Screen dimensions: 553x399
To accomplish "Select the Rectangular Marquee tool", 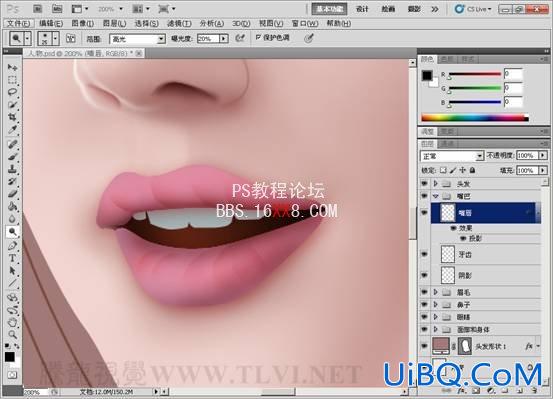I will click(x=12, y=80).
